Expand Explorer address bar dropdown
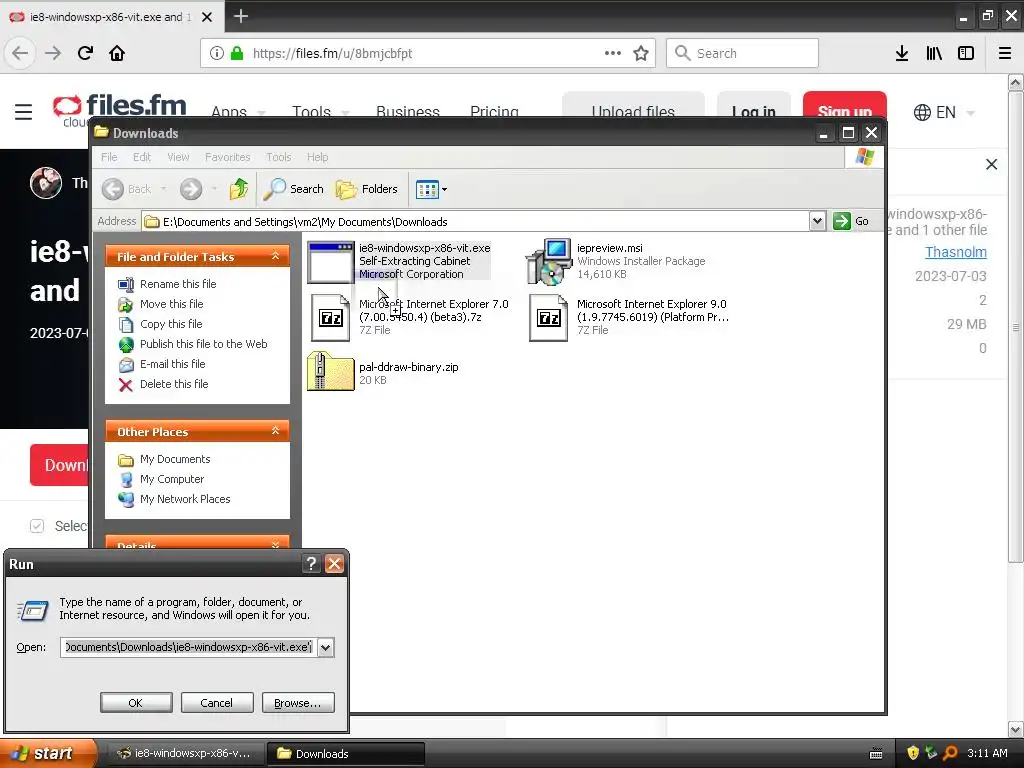The image size is (1024, 768). [x=817, y=221]
